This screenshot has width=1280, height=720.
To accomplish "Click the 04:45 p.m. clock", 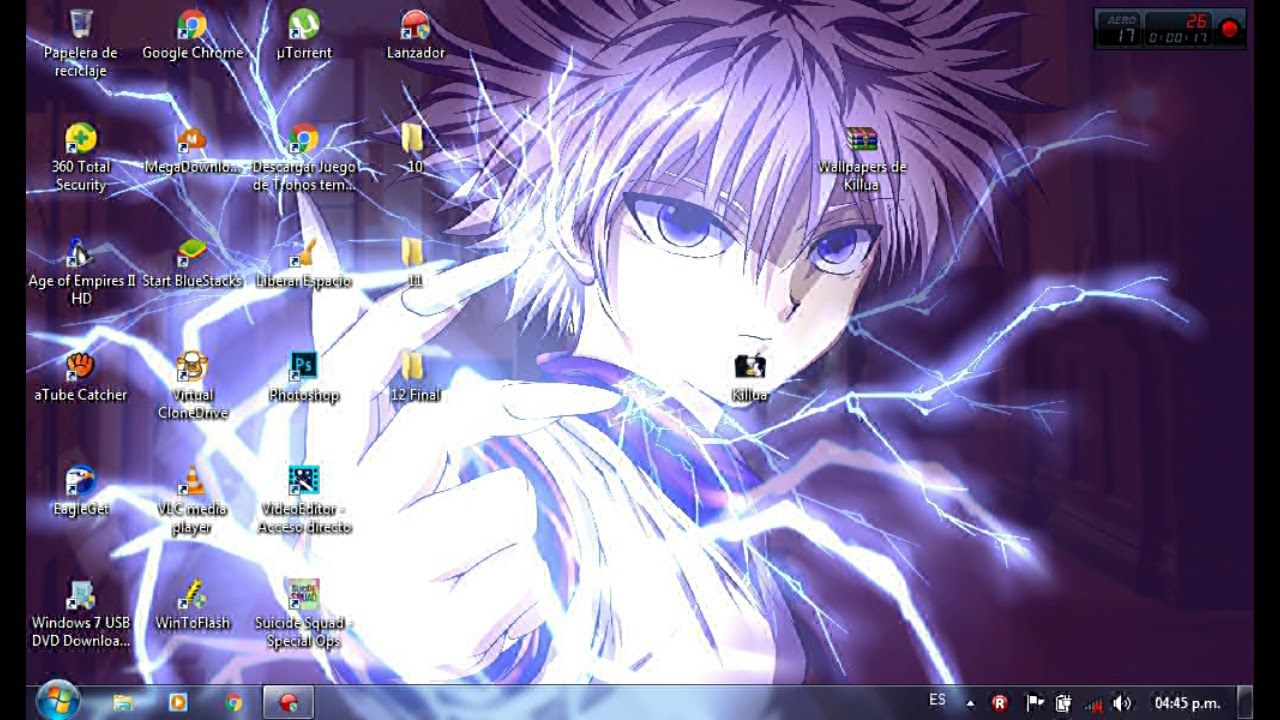I will click(1187, 703).
